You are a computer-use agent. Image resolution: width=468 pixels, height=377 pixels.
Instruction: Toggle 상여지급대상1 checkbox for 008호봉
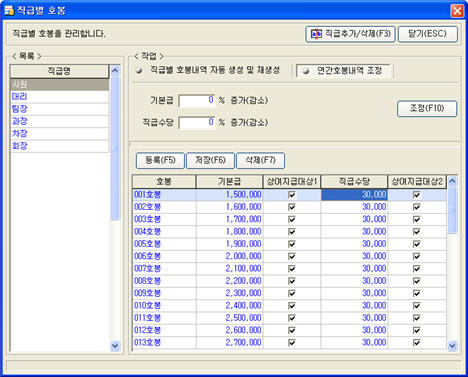(x=292, y=281)
